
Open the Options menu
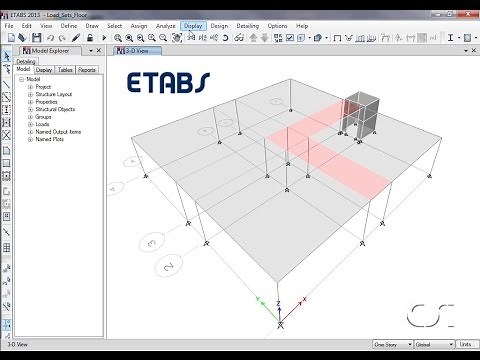(x=277, y=26)
